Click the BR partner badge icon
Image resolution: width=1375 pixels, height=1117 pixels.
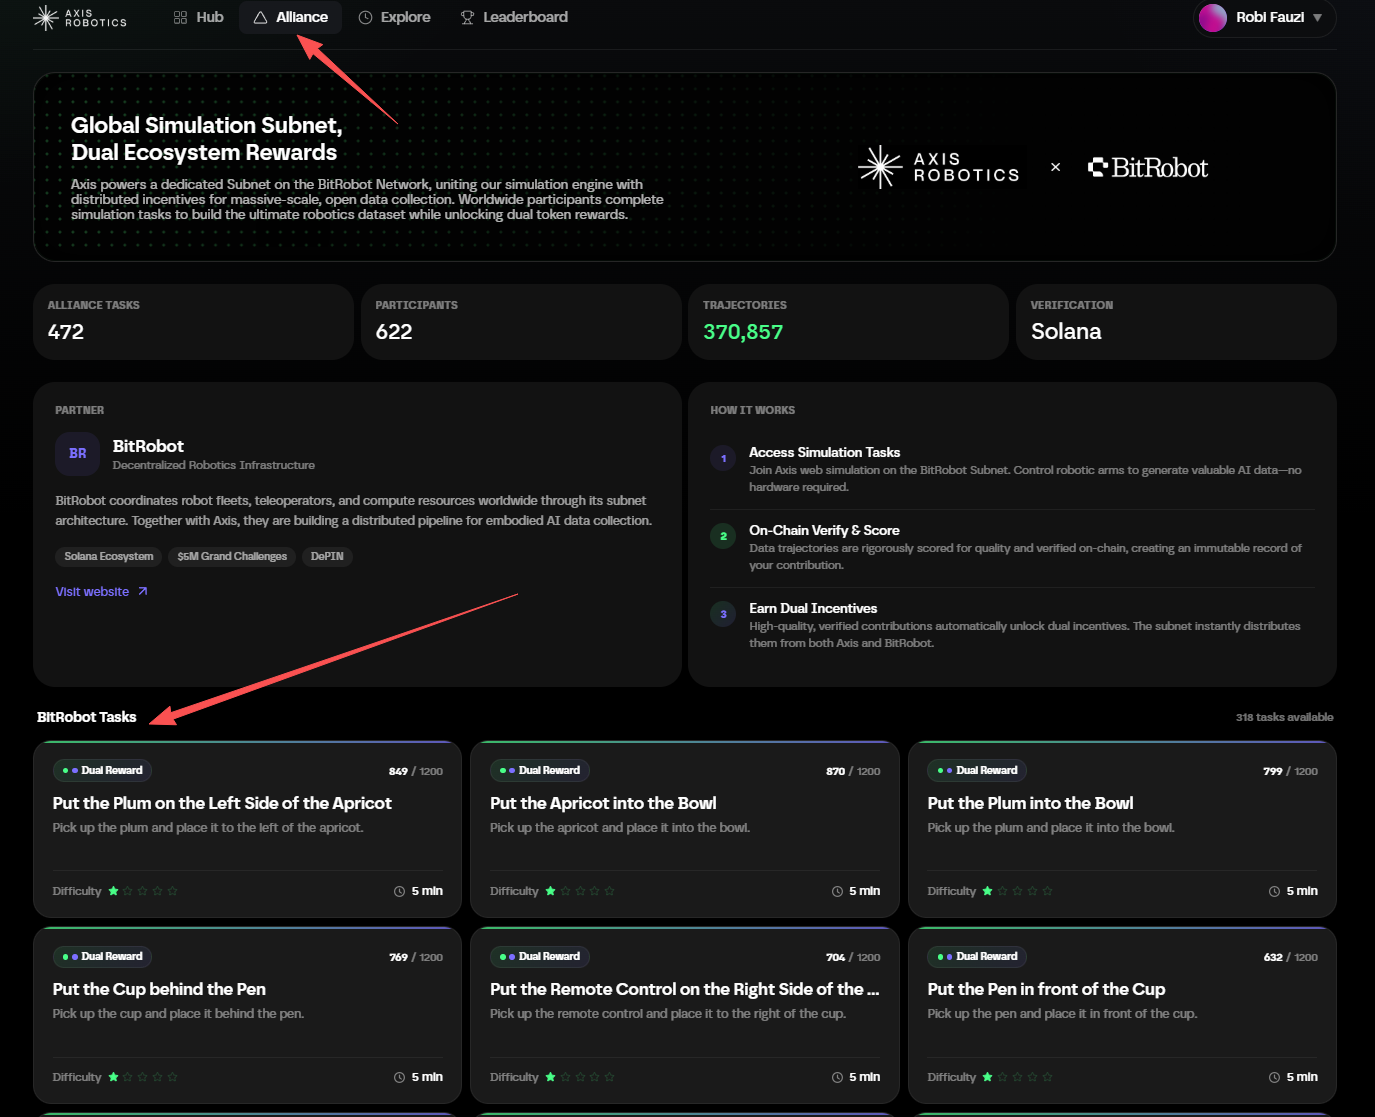(x=78, y=454)
